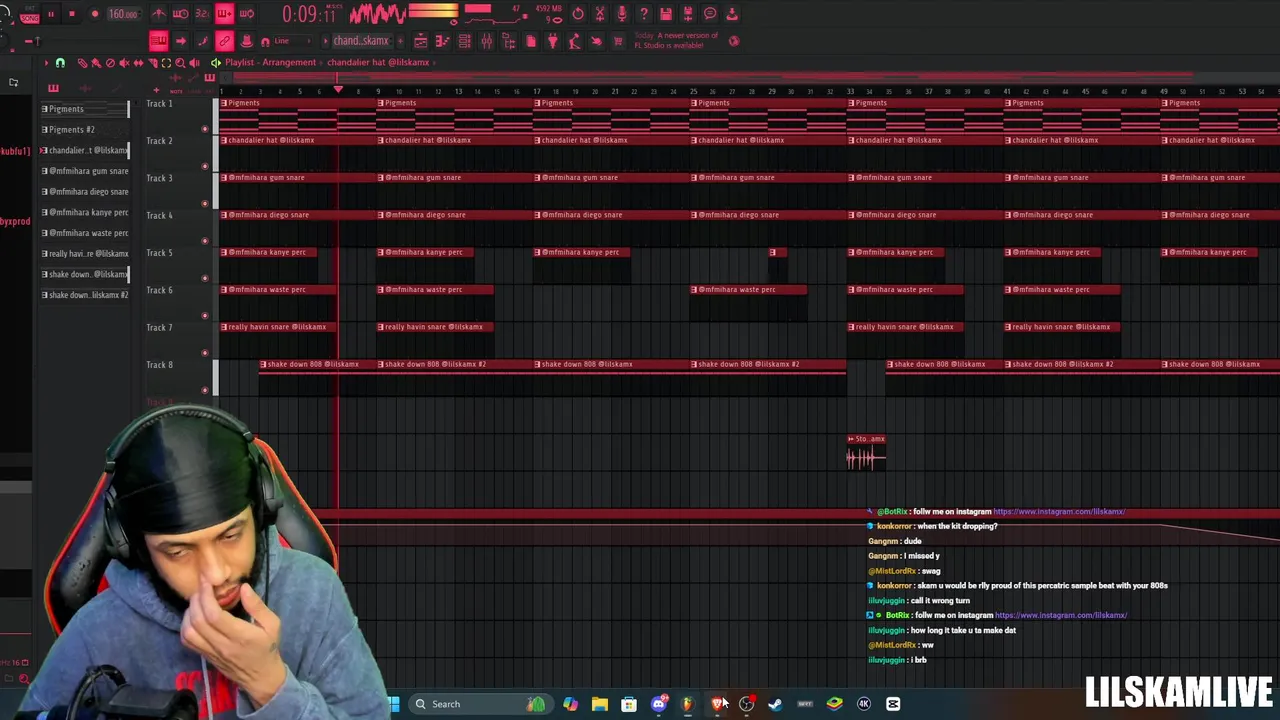This screenshot has width=1280, height=720.
Task: Select the playlist paint brush tool
Action: click(96, 62)
